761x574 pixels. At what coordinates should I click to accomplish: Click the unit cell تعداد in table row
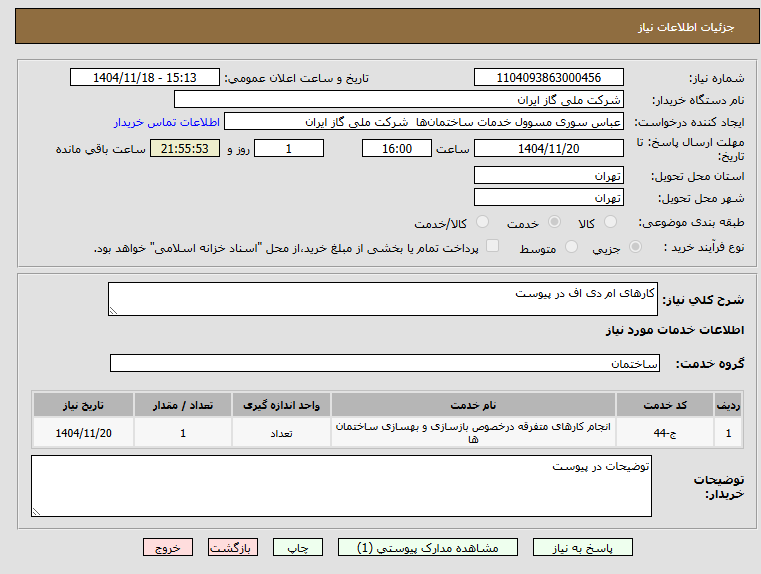[x=281, y=433]
